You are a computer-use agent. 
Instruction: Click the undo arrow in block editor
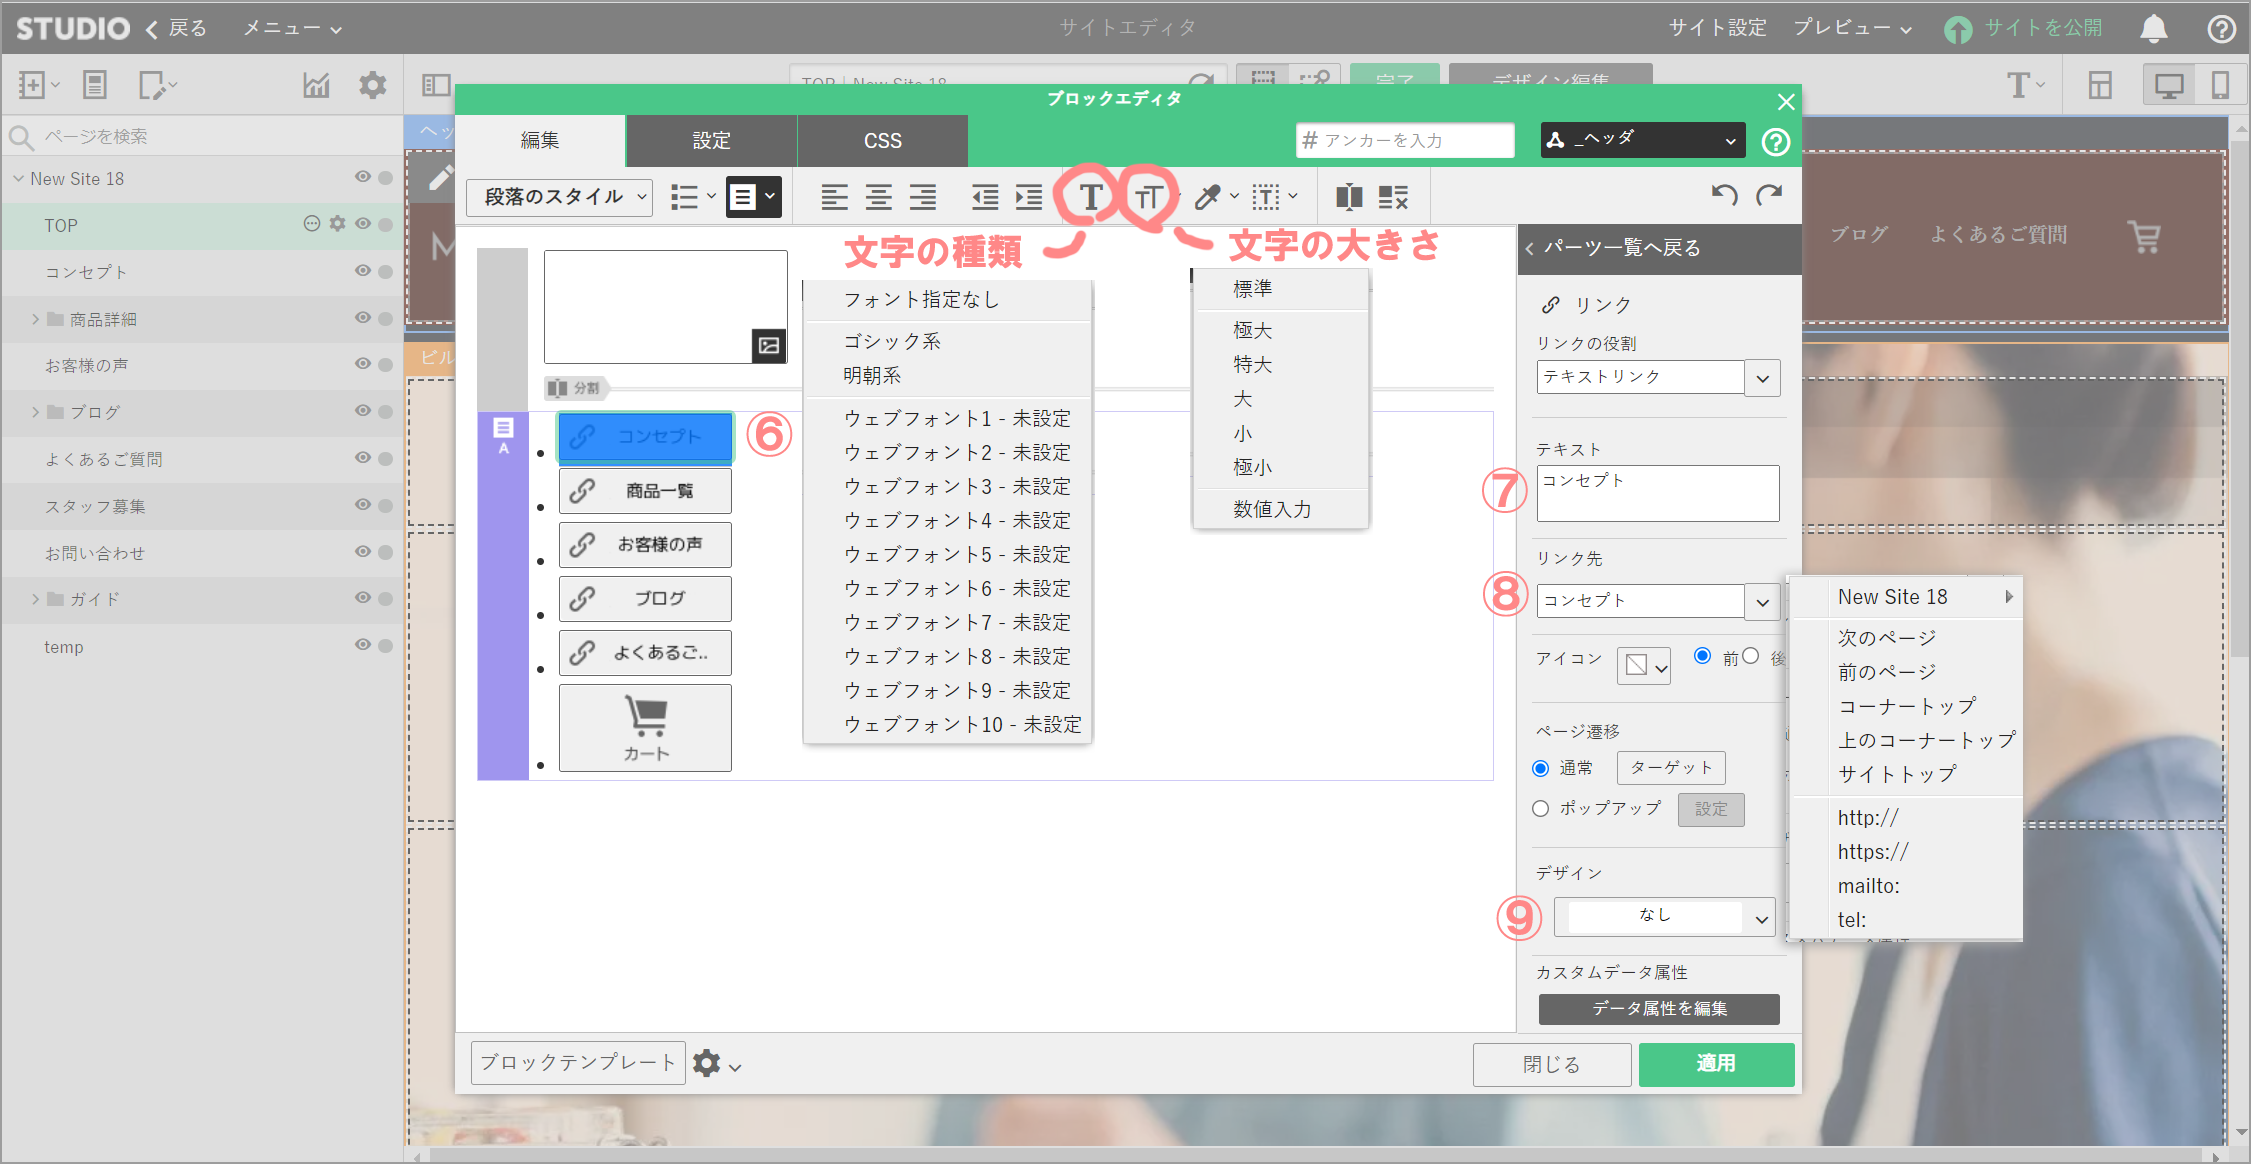pos(1724,195)
